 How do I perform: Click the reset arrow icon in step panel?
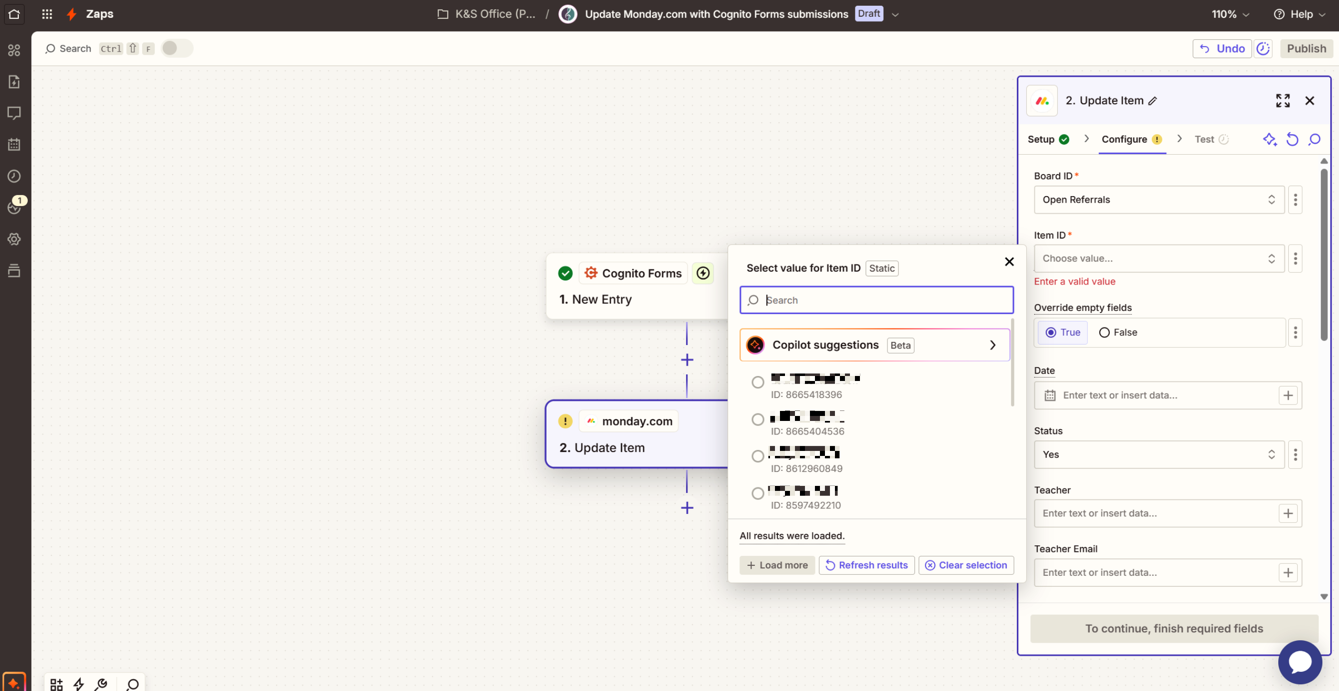click(1292, 140)
